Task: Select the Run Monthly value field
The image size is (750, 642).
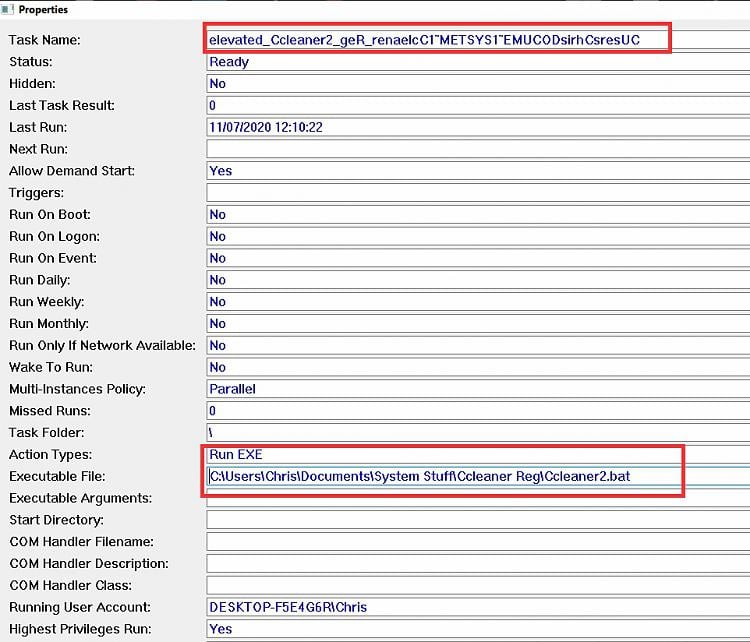Action: [478, 323]
